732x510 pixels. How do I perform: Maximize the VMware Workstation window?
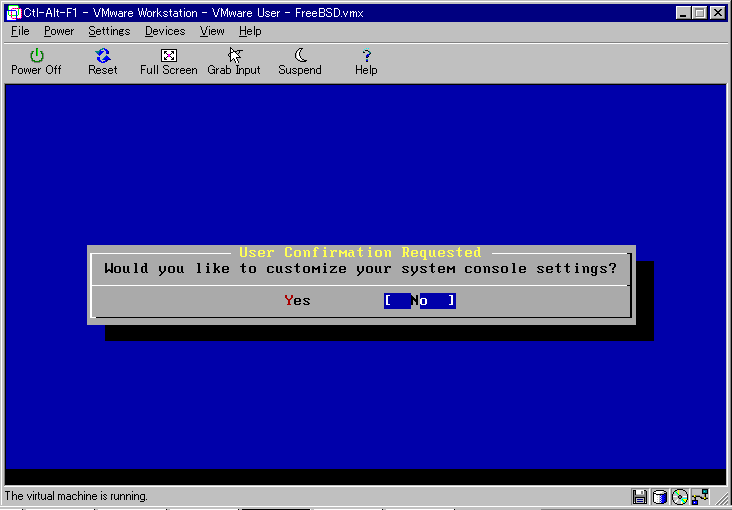(x=700, y=13)
